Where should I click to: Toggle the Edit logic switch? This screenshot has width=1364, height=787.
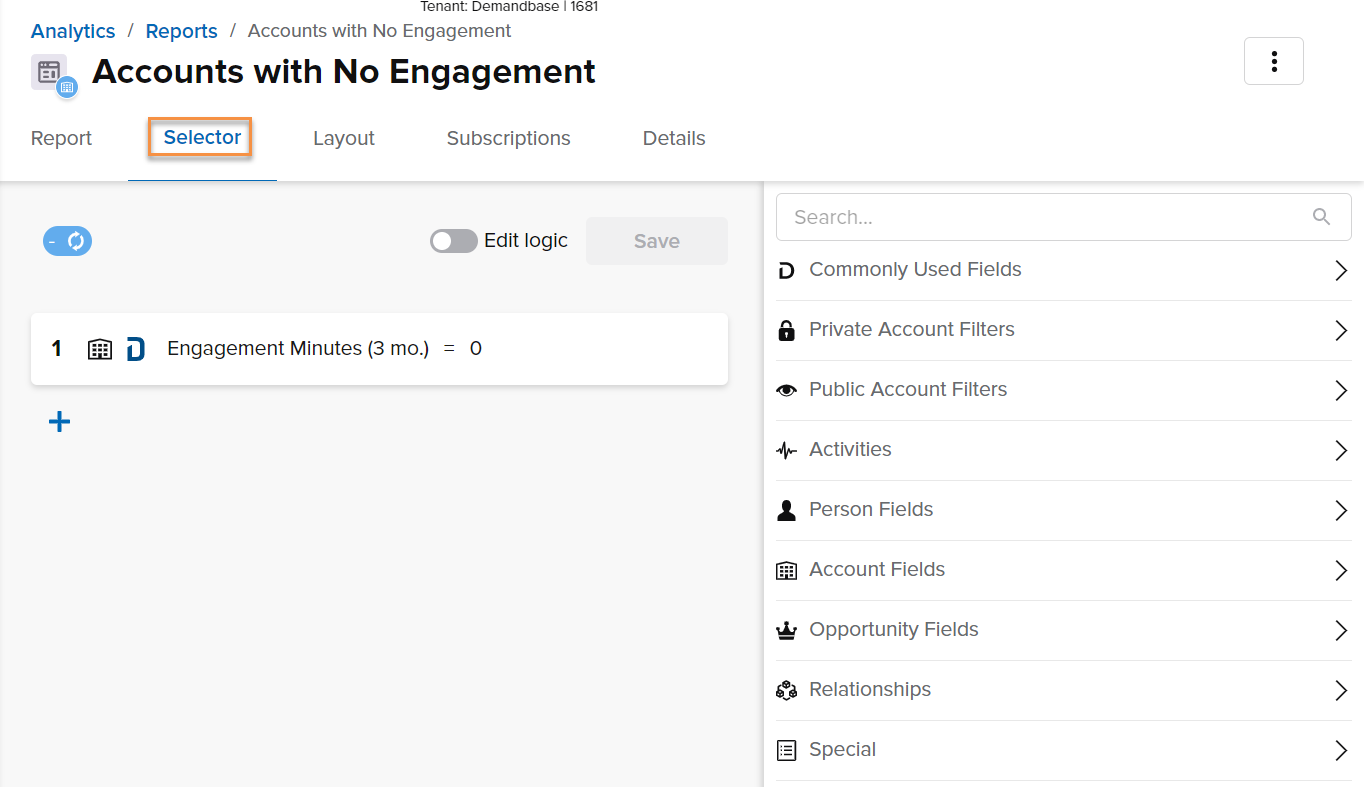click(x=454, y=241)
